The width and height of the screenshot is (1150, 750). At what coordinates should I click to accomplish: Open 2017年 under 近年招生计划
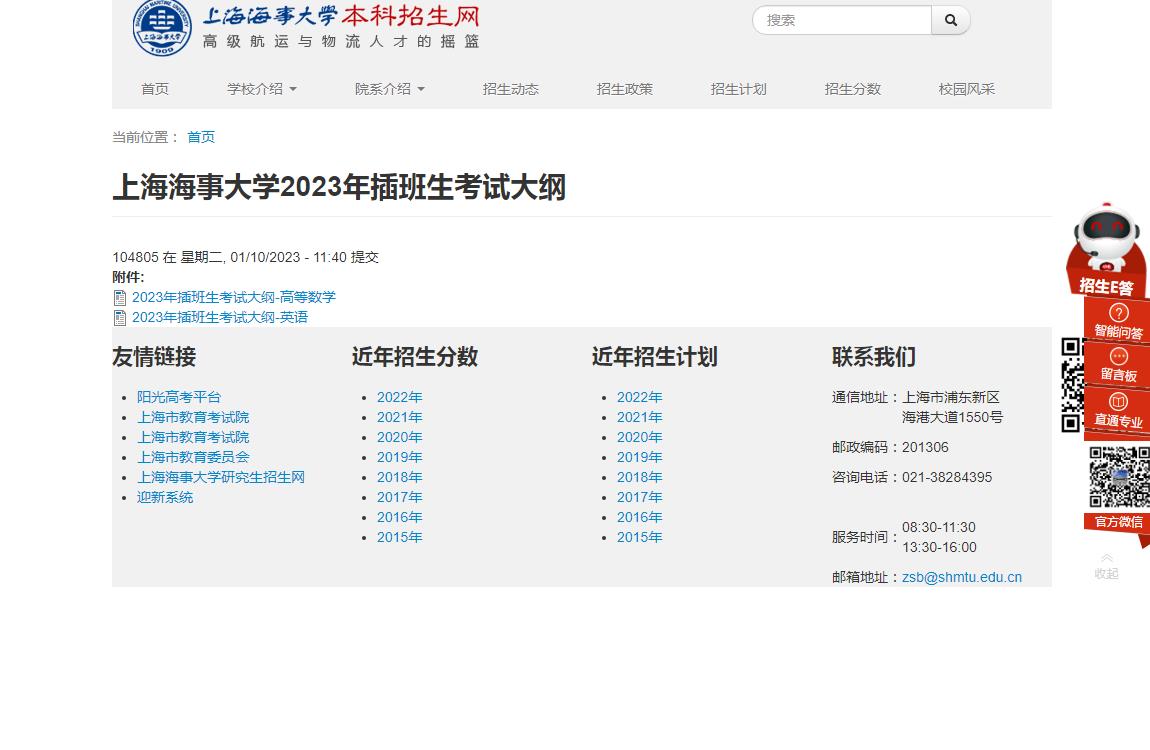pos(640,497)
